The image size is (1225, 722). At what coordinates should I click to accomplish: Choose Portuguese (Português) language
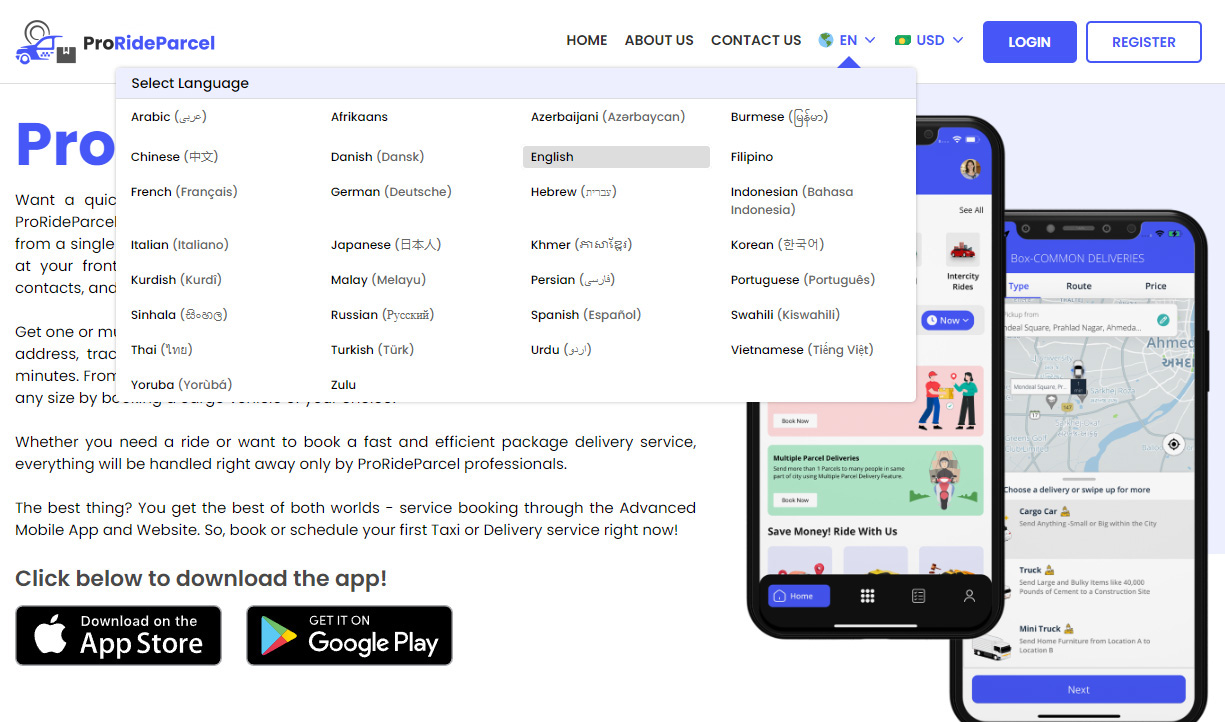point(803,280)
